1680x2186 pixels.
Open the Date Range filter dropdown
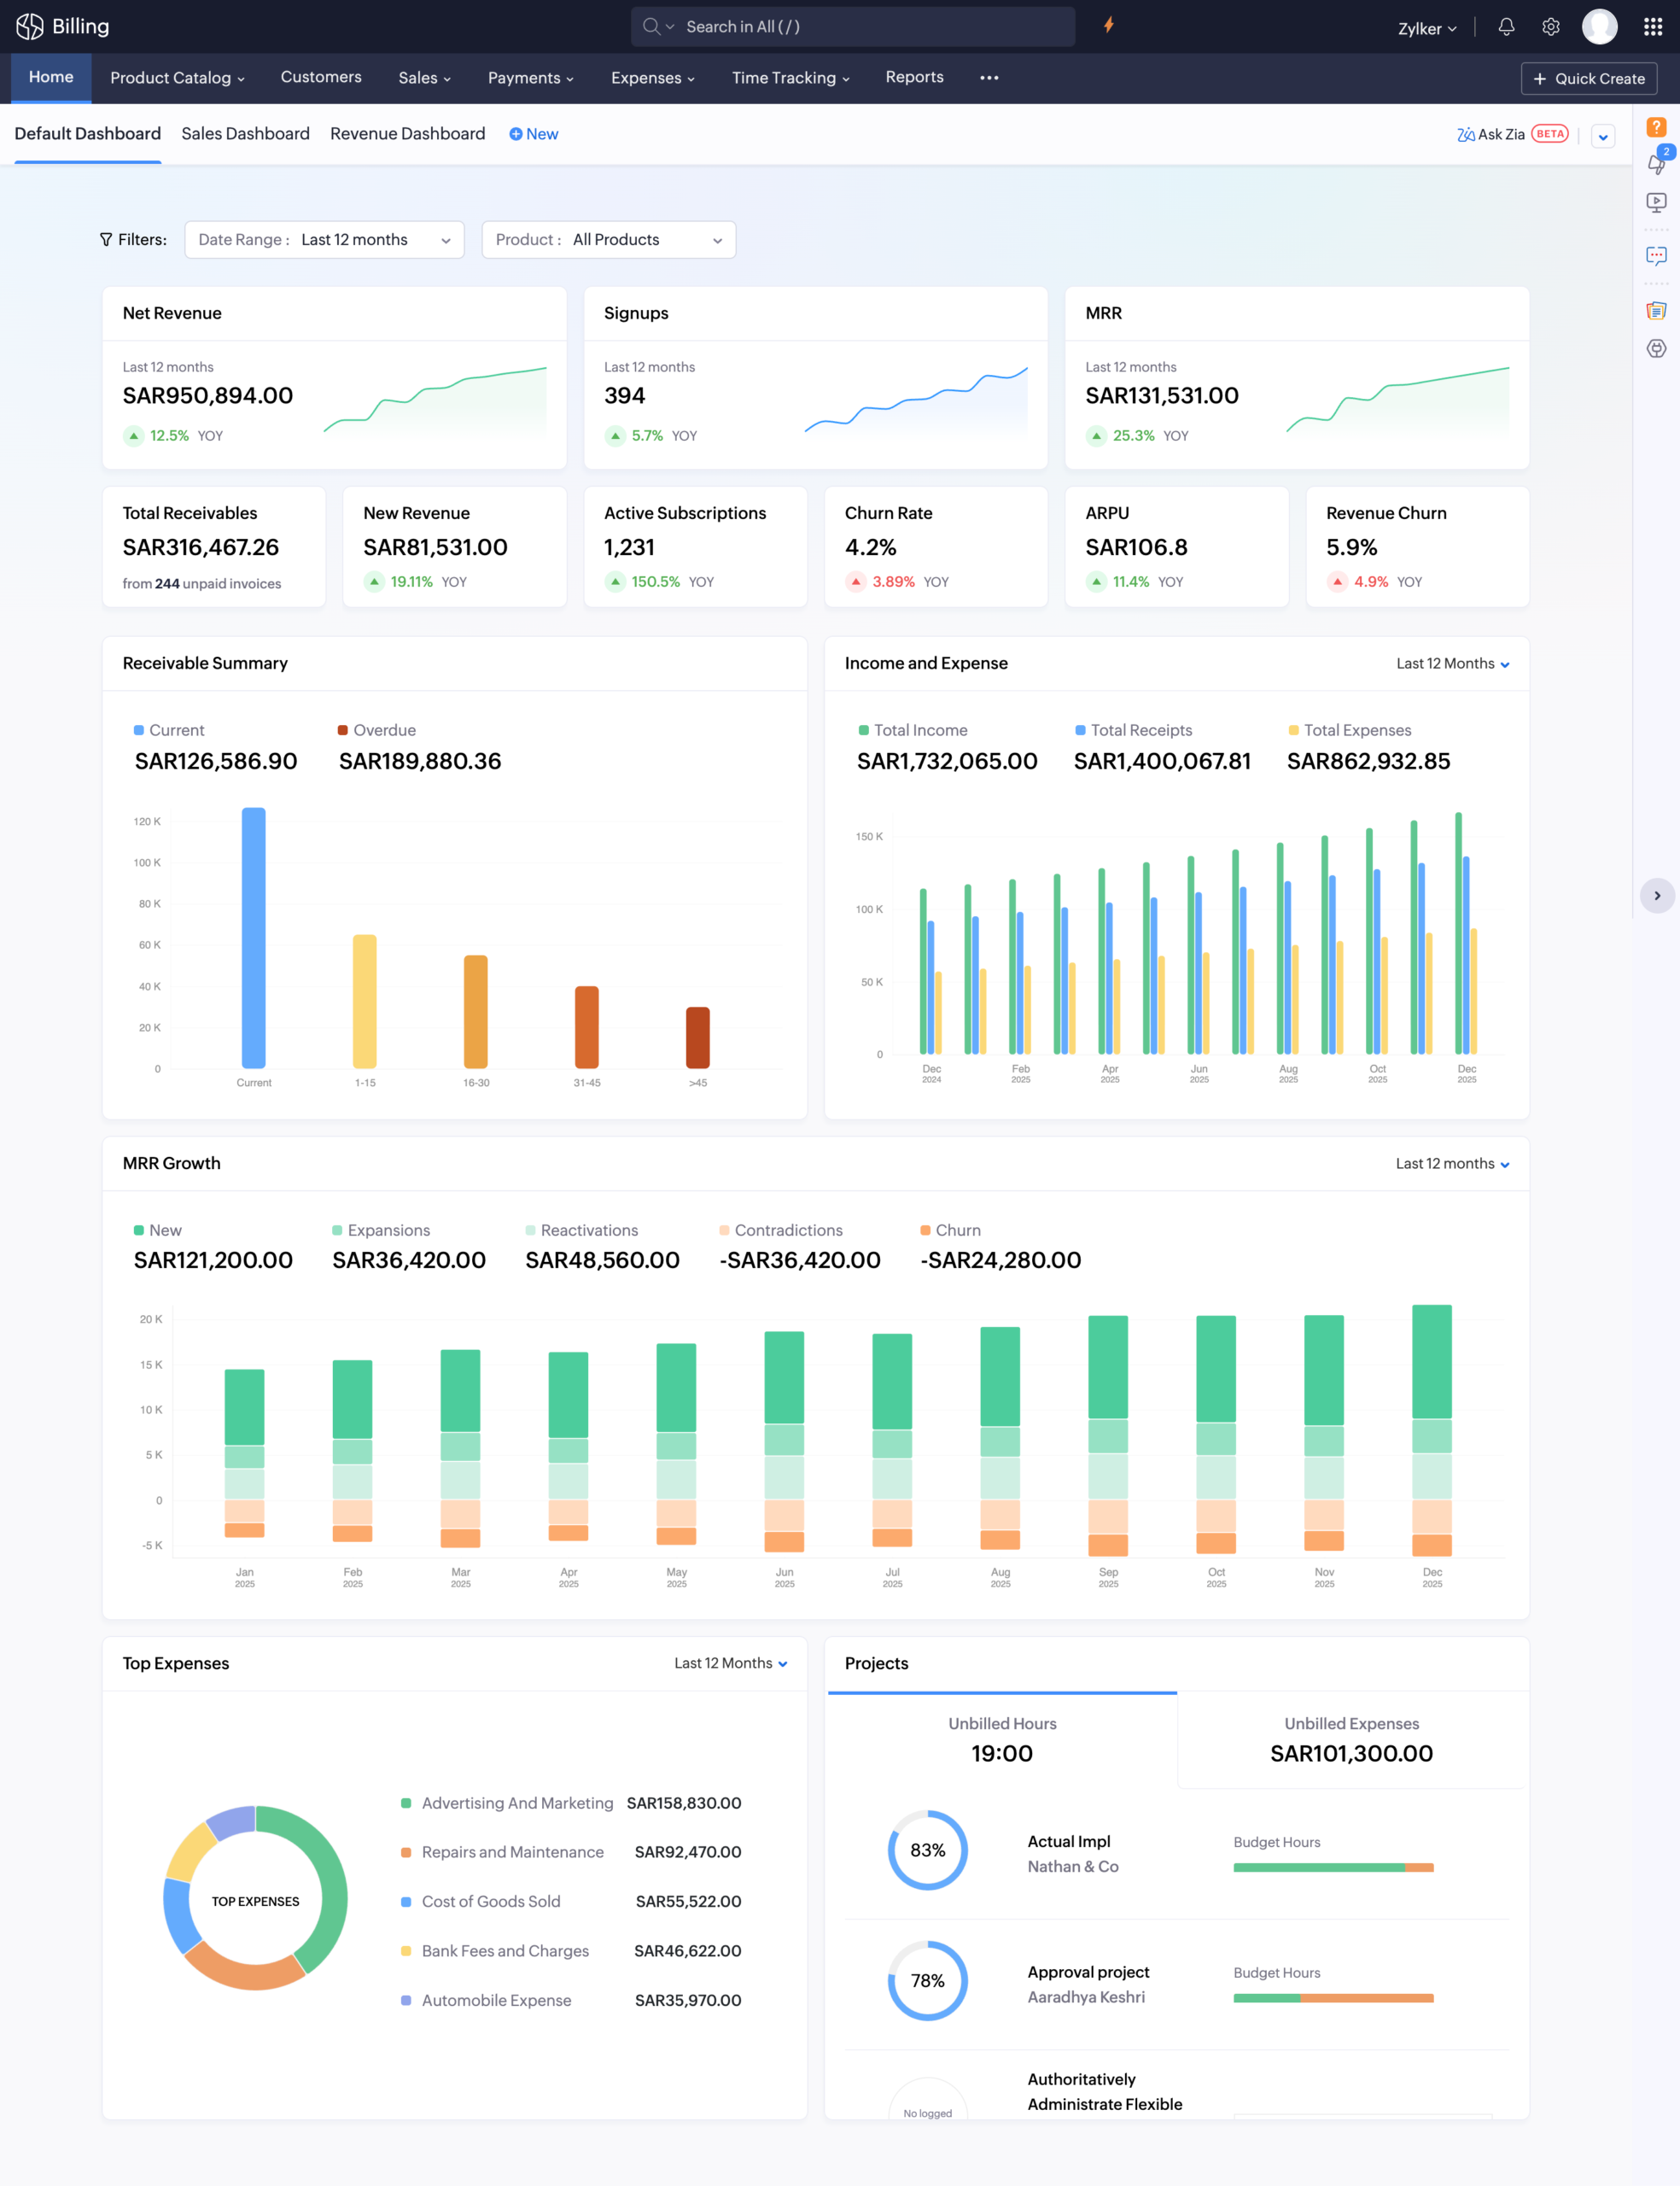324,240
